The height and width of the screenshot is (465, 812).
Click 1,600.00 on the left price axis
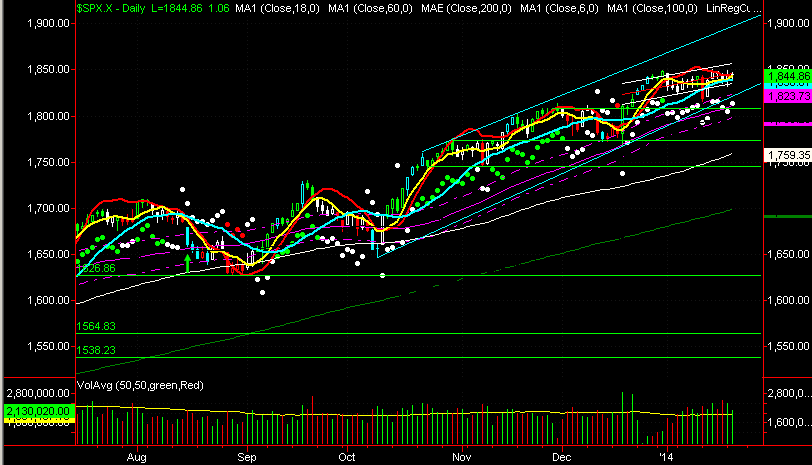[x=48, y=300]
